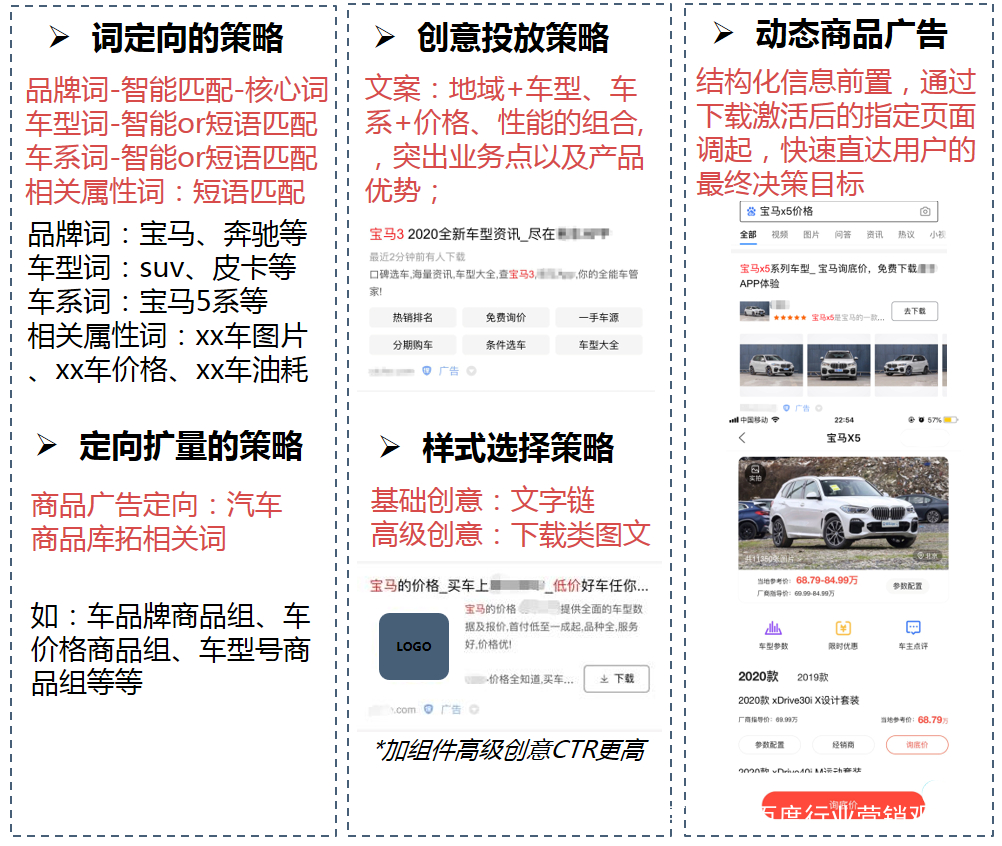Open 车型参数 chart icon
This screenshot has height=846, width=1002.
[x=773, y=627]
